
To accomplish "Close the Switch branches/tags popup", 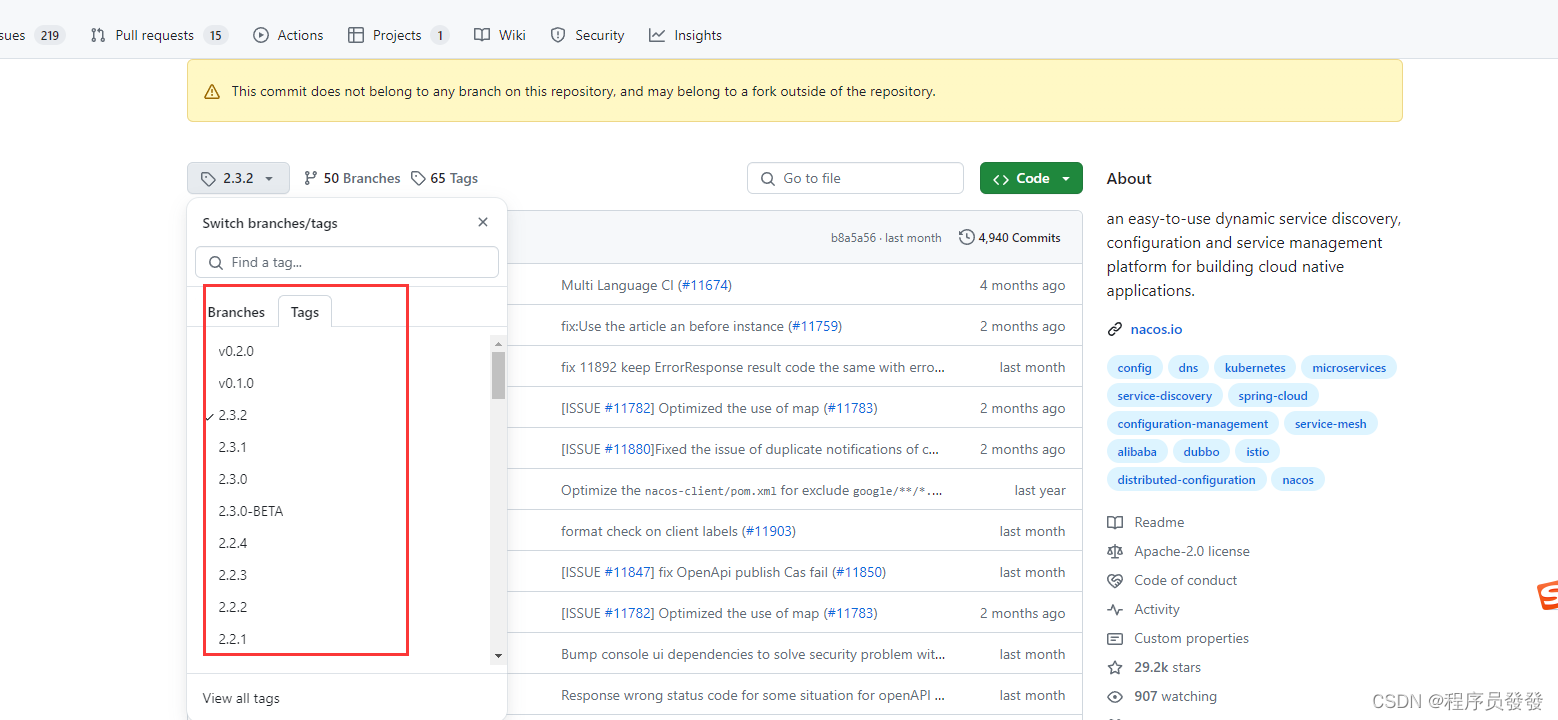I will (x=483, y=222).
